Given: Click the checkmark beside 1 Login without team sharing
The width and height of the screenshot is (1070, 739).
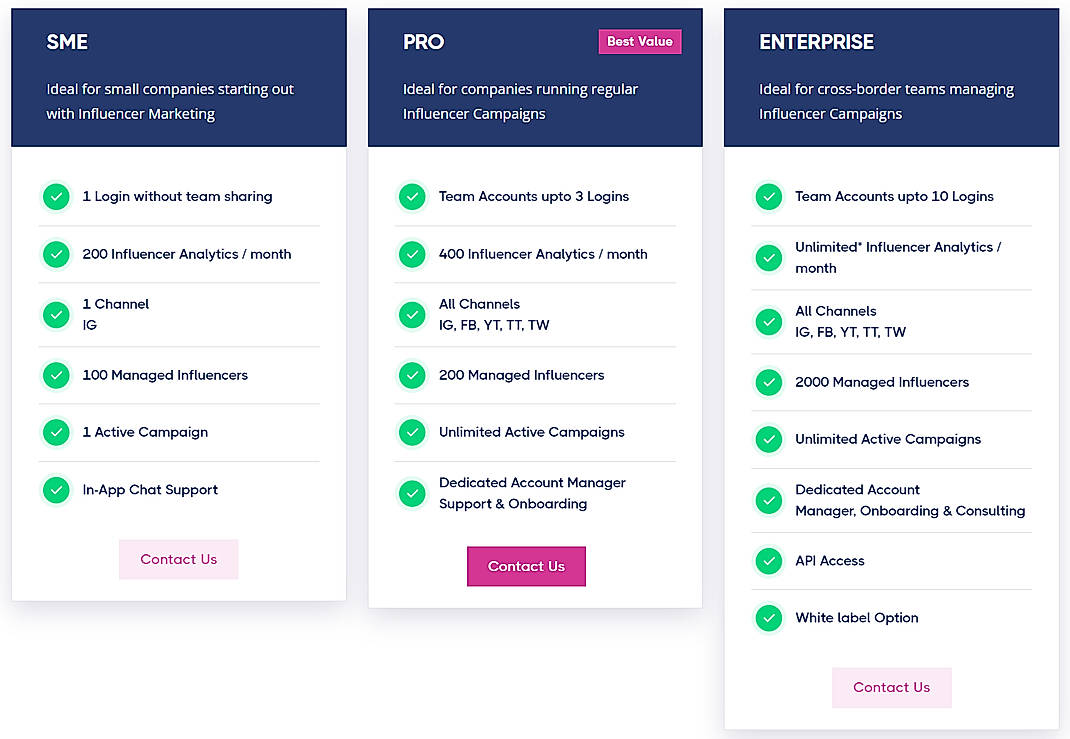Looking at the screenshot, I should 56,197.
